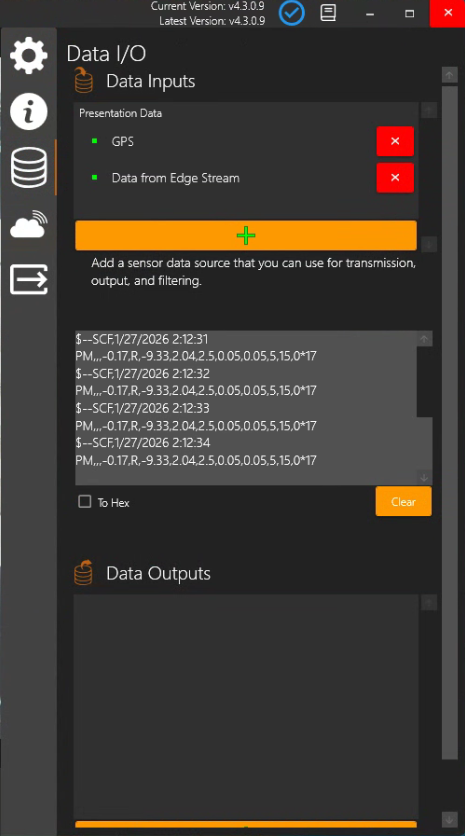Click the up arrow of the inputs list
This screenshot has height=836, width=465.
tap(429, 110)
